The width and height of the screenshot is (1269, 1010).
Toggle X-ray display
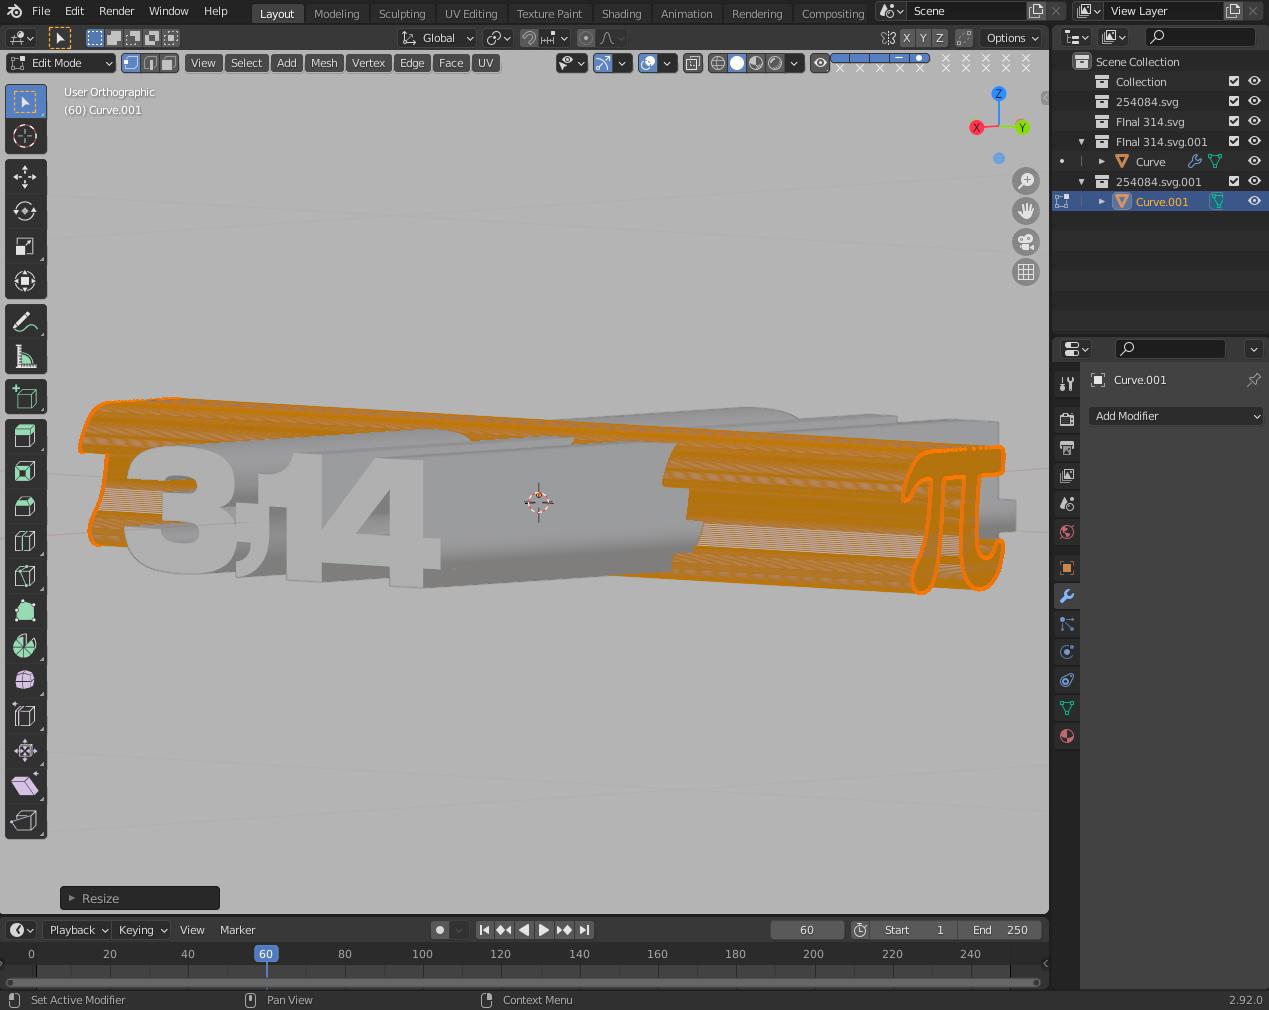pyautogui.click(x=694, y=63)
